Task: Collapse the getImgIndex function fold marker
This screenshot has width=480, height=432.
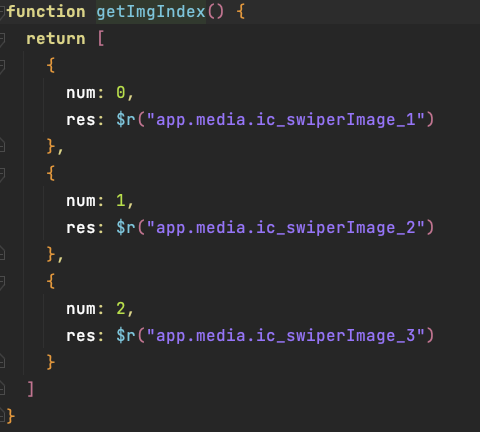Action: pos(2,12)
